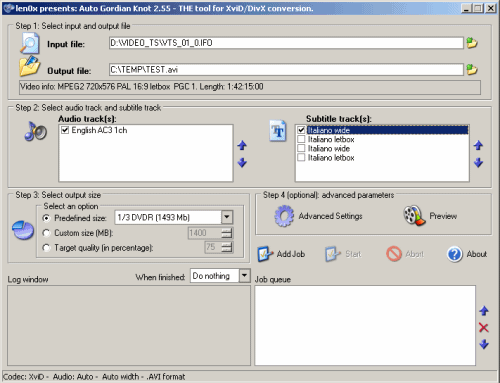Screen dimensions: 500x383
Task: Click status bar Auto width text
Action: pyautogui.click(x=120, y=377)
